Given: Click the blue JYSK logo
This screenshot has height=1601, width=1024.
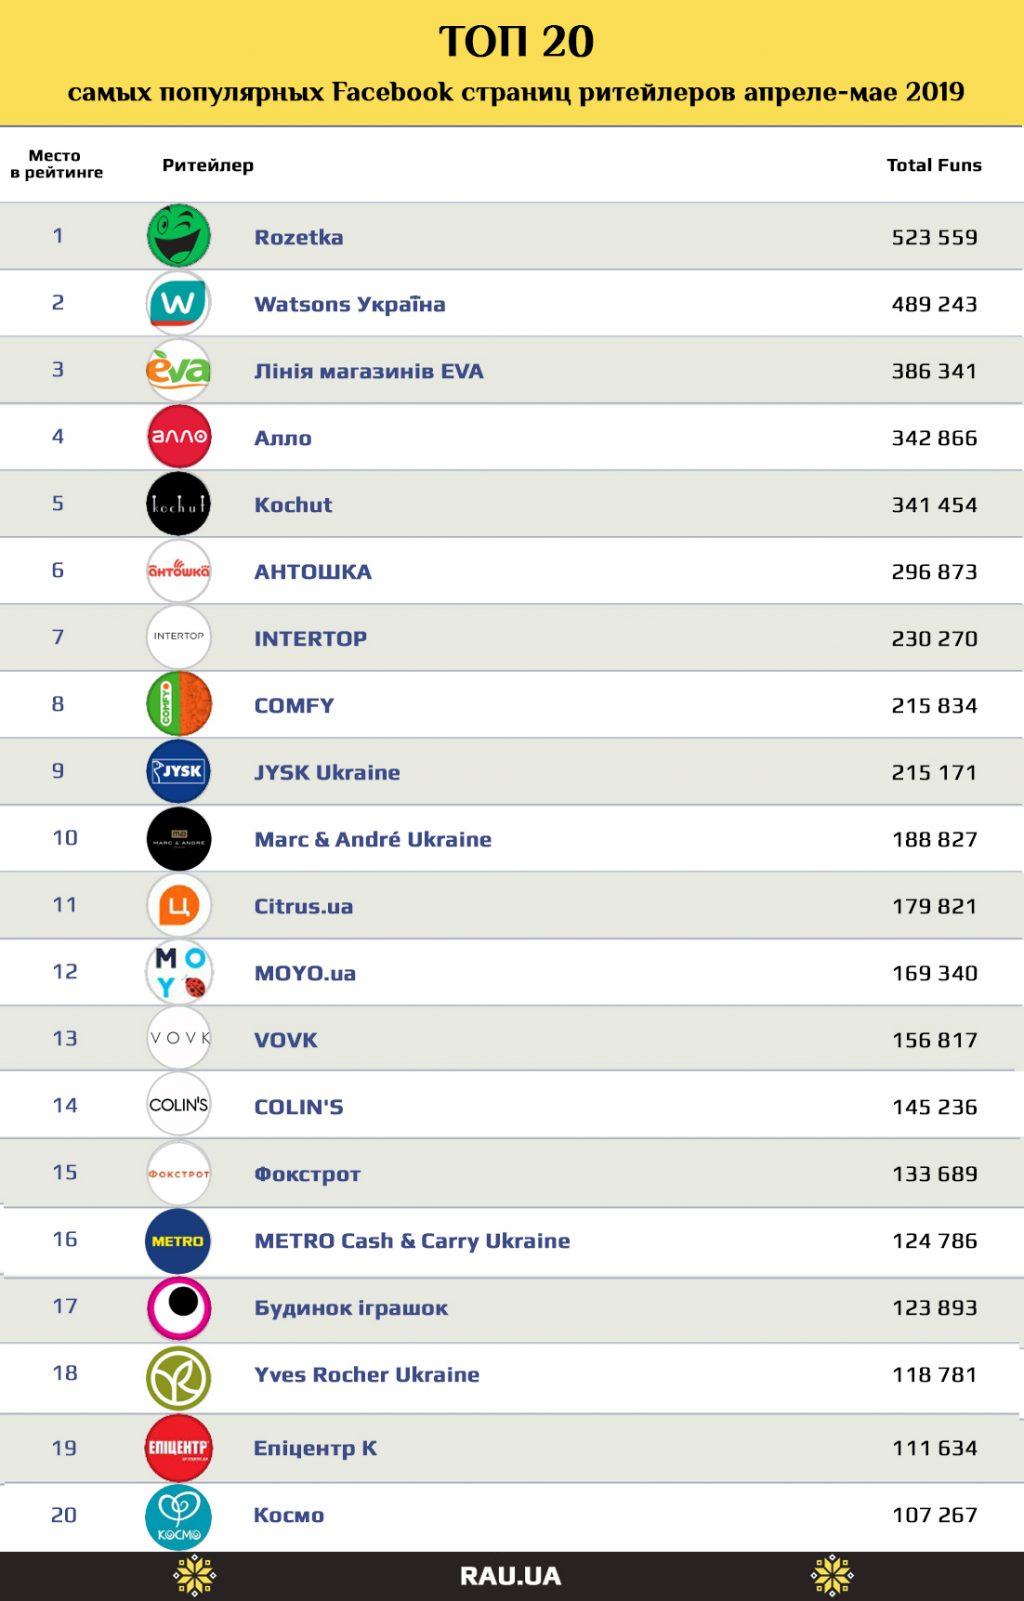Looking at the screenshot, I should [x=179, y=771].
